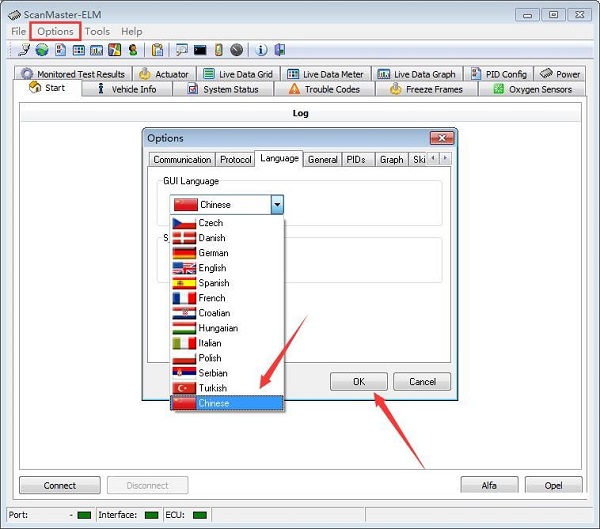Image resolution: width=600 pixels, height=529 pixels.
Task: Open the Tools menu
Action: [97, 31]
